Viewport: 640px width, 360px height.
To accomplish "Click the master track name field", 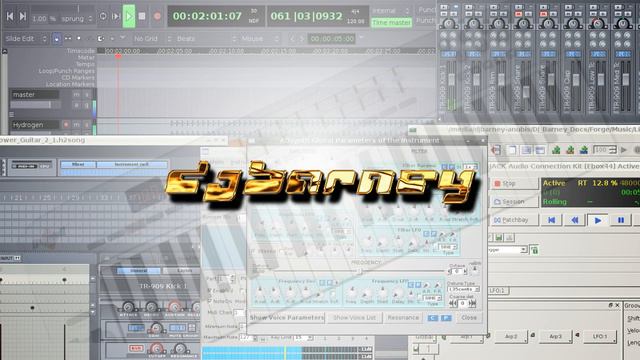I will point(35,95).
